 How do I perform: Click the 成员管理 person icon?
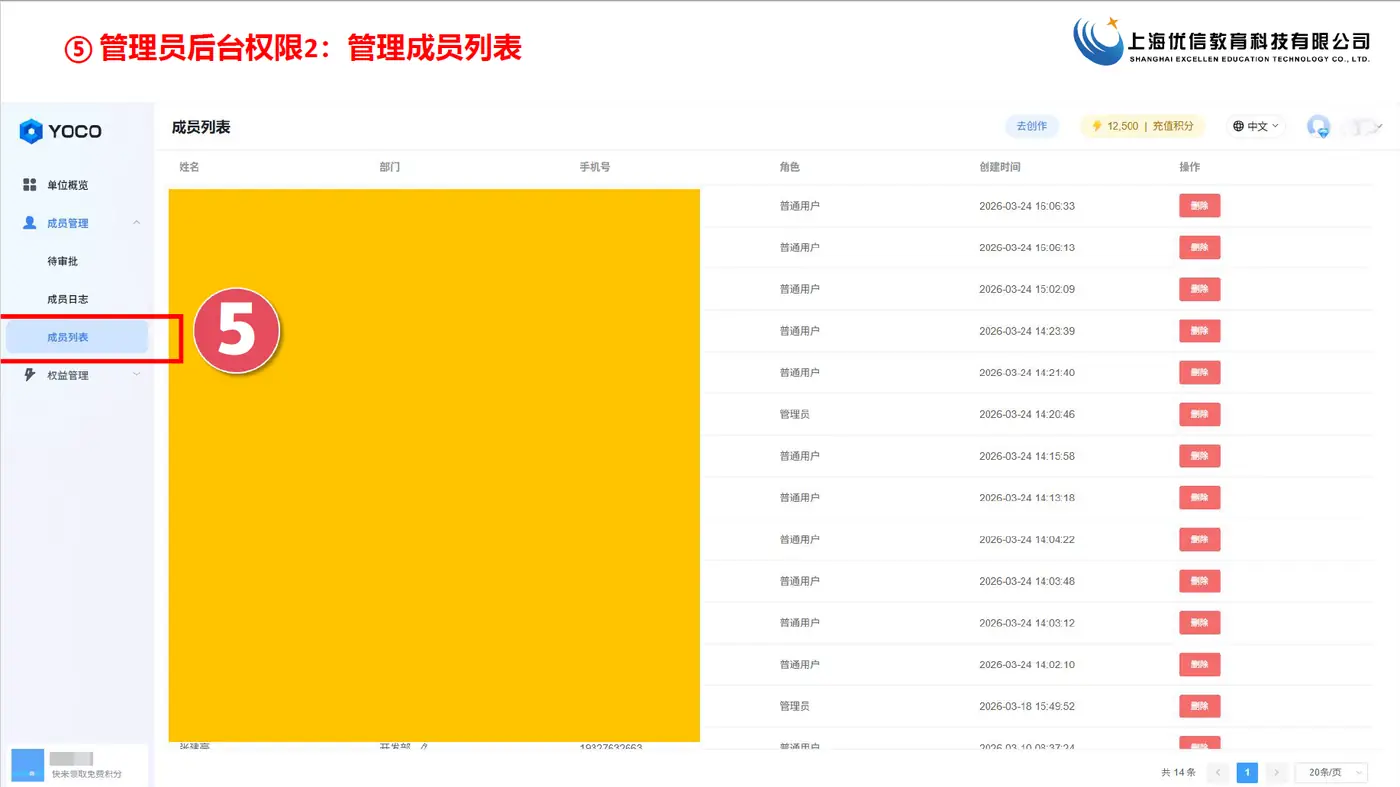point(30,223)
